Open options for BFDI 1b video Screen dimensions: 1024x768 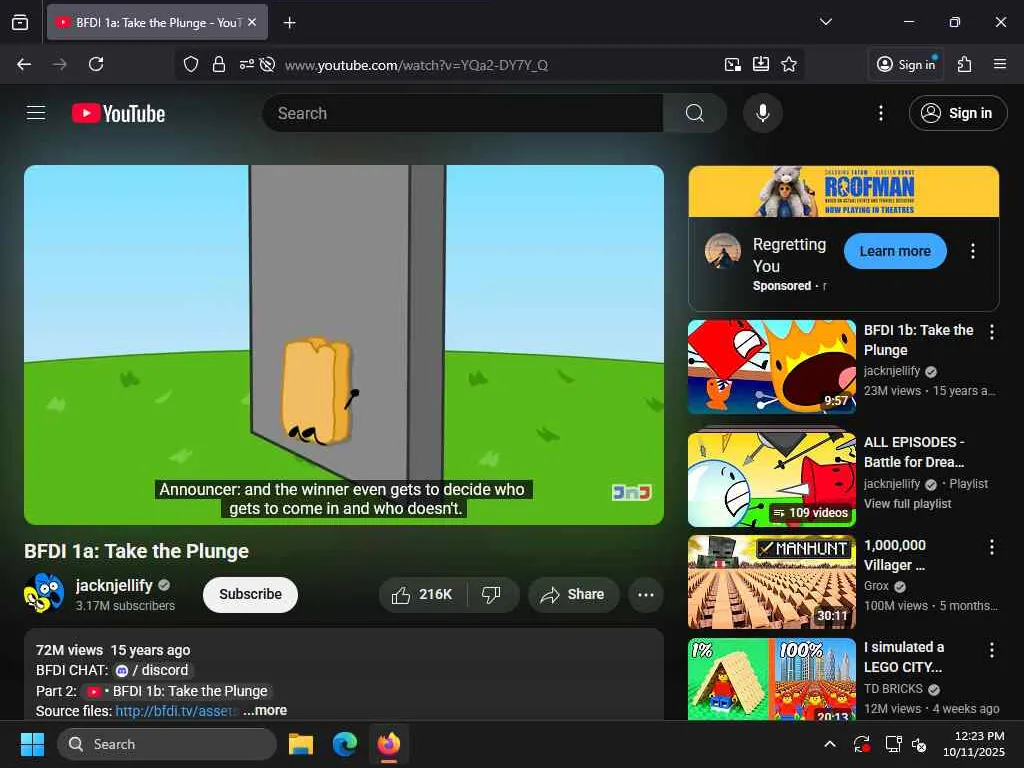coord(991,332)
